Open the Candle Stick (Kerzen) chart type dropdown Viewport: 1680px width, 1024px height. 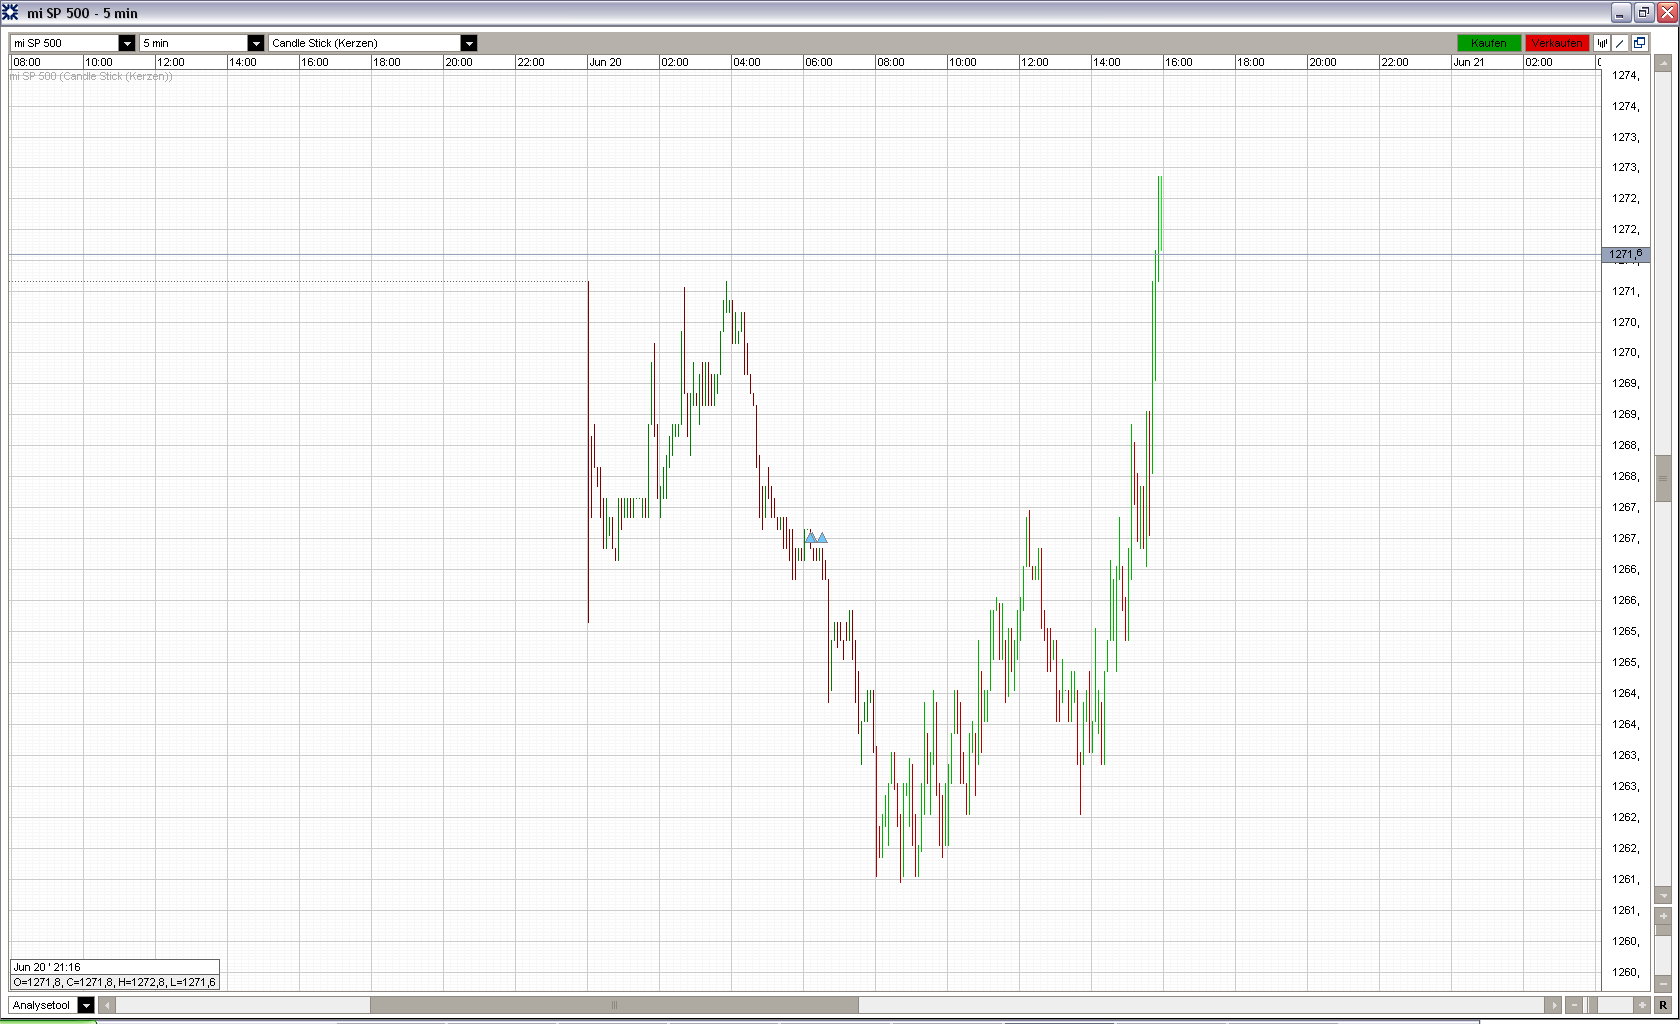coord(469,43)
